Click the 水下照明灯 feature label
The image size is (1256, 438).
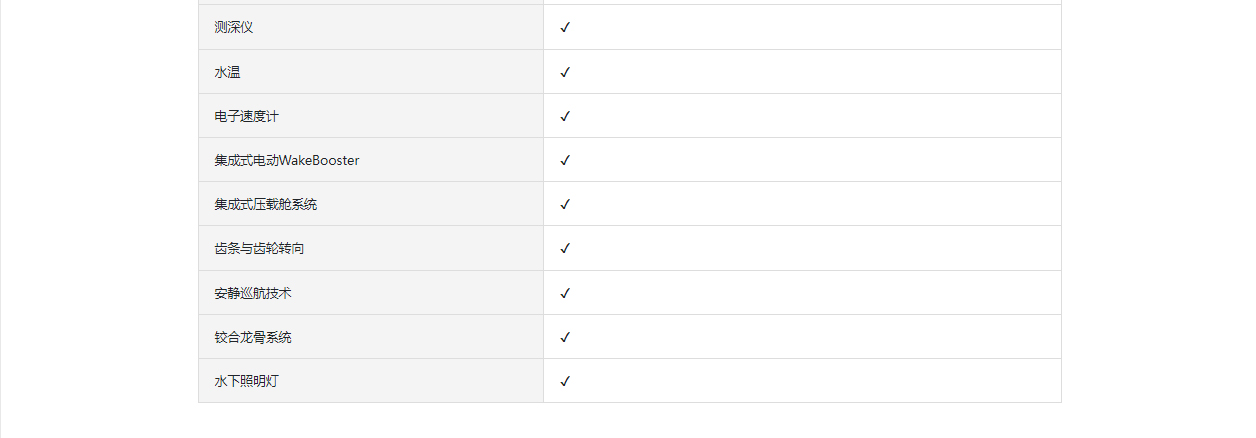[246, 381]
